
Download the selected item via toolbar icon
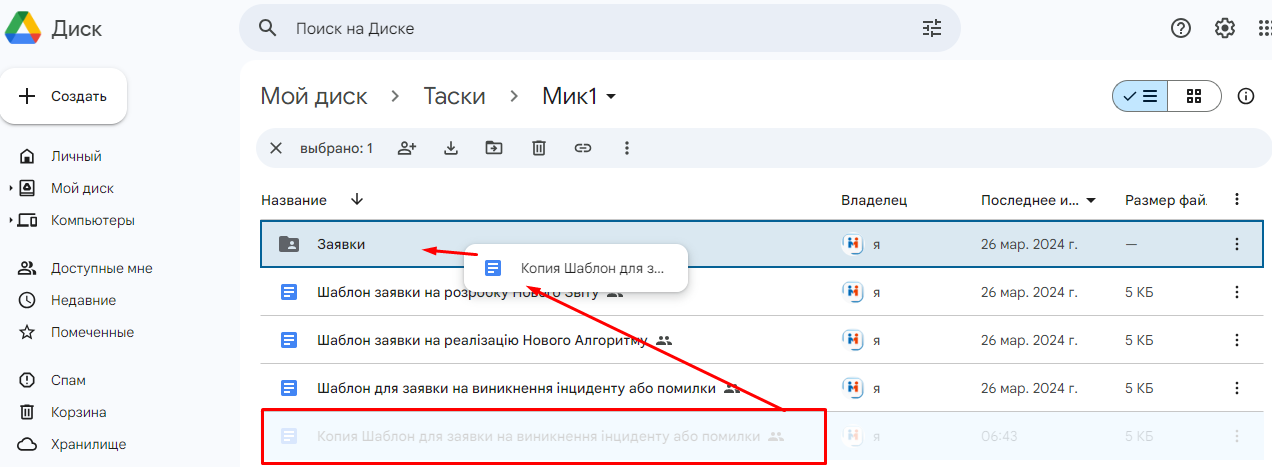coord(450,148)
